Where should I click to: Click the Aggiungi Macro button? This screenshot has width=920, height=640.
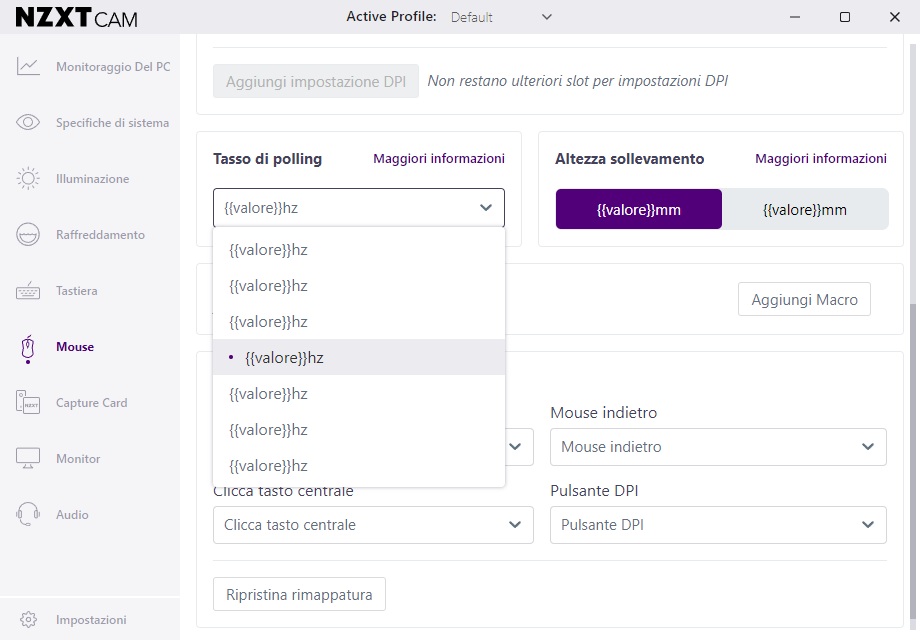coord(804,300)
